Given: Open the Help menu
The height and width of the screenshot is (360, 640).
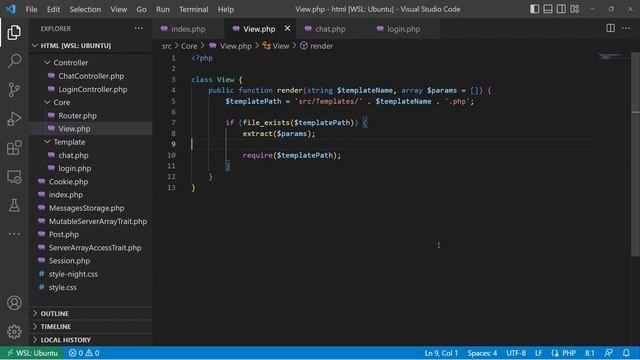Looking at the screenshot, I should click(x=226, y=9).
